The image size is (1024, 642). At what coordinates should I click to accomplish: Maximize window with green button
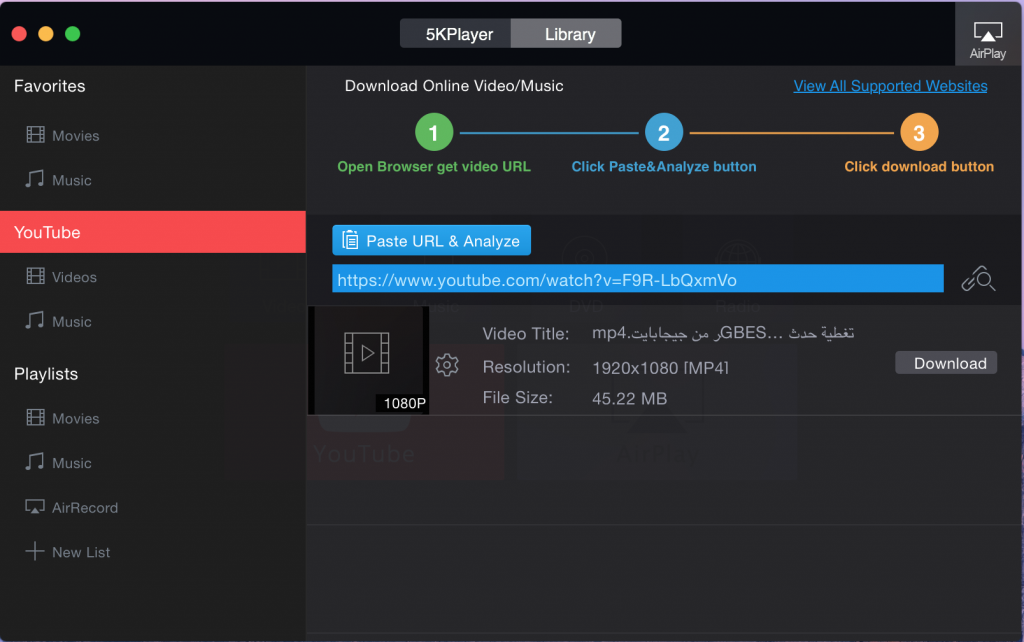pos(72,34)
